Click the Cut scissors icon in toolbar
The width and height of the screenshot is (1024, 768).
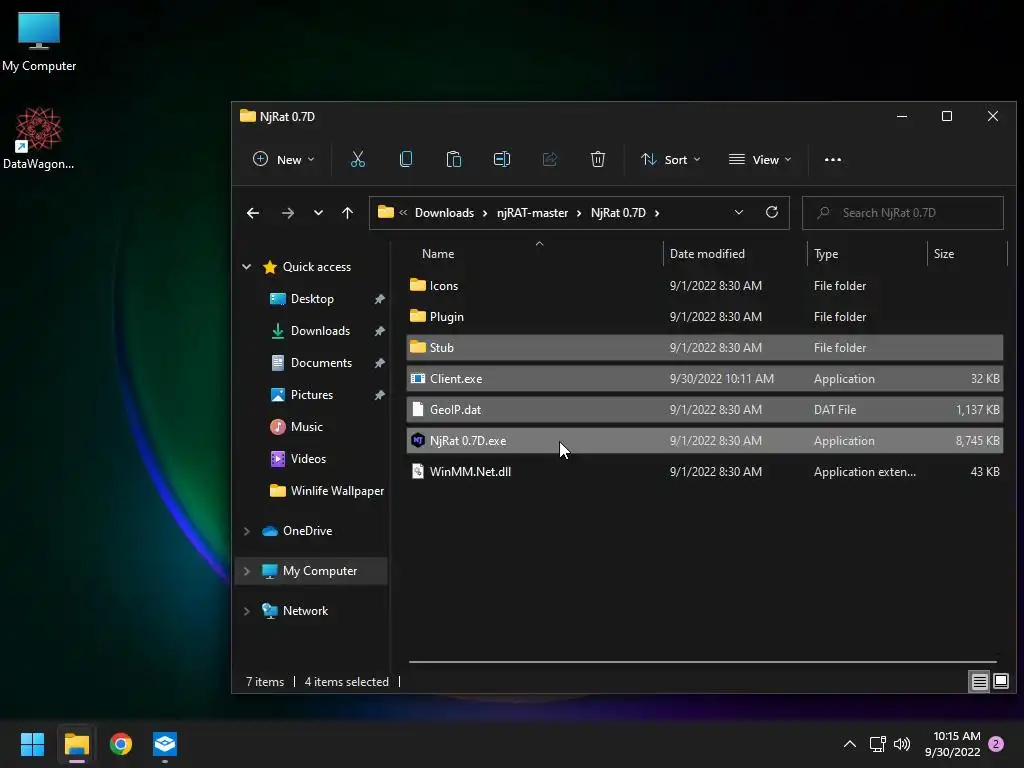tap(357, 159)
